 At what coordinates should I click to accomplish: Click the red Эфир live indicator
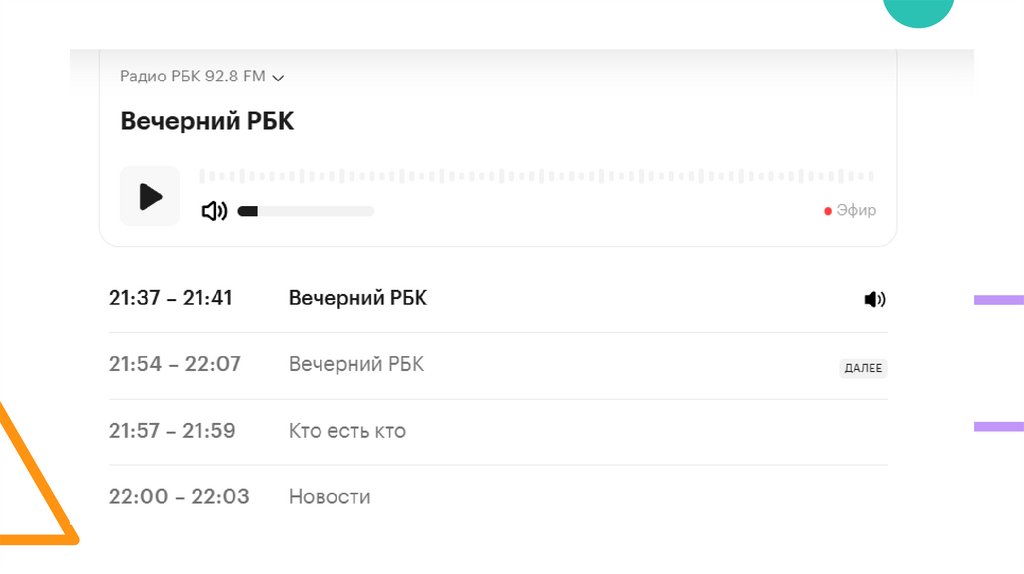(x=850, y=210)
